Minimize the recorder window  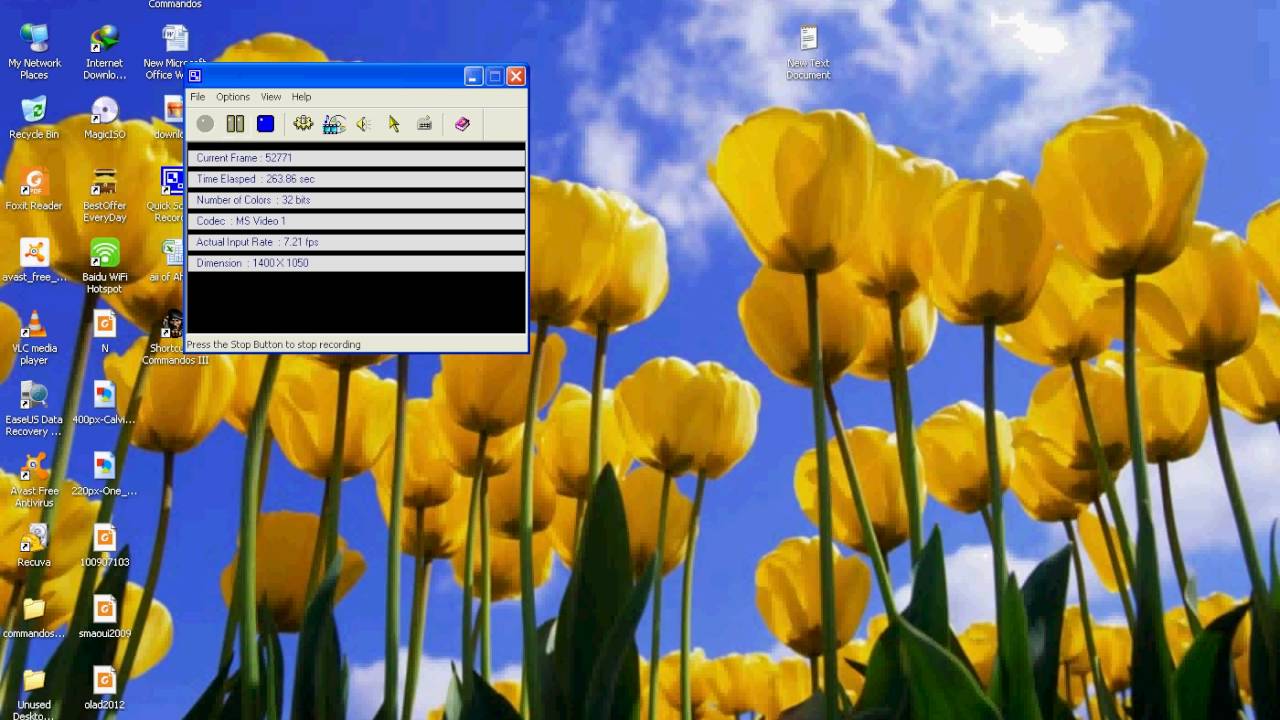coord(473,76)
